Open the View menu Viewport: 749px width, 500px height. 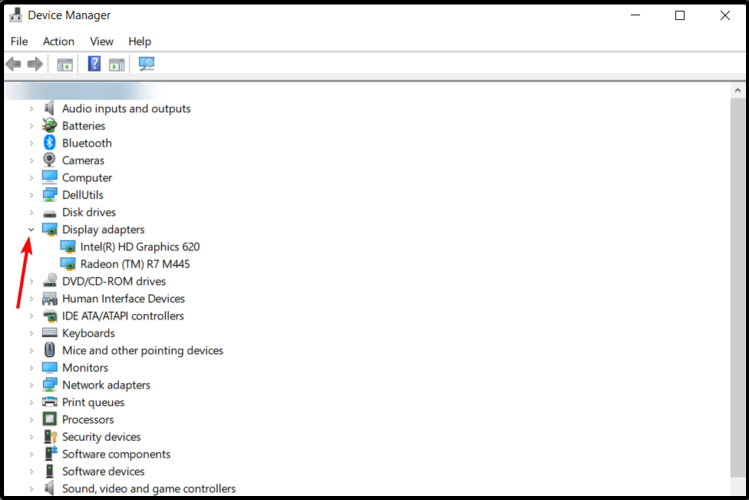pyautogui.click(x=102, y=42)
